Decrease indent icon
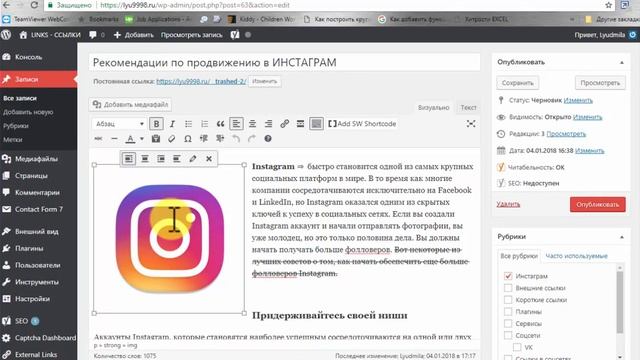640x360 pixels. pos(204,139)
